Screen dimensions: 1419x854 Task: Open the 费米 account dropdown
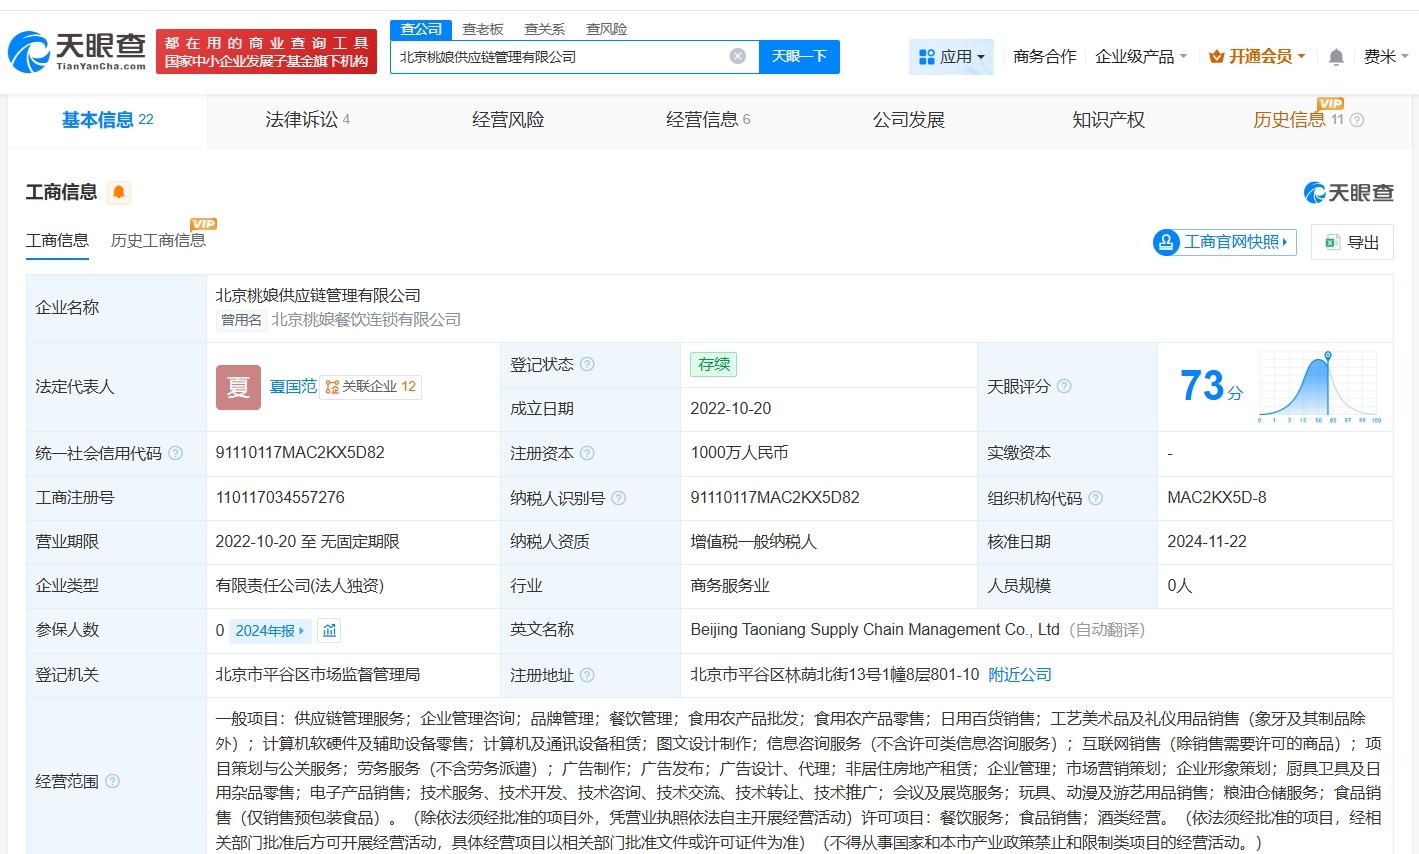tap(1385, 57)
